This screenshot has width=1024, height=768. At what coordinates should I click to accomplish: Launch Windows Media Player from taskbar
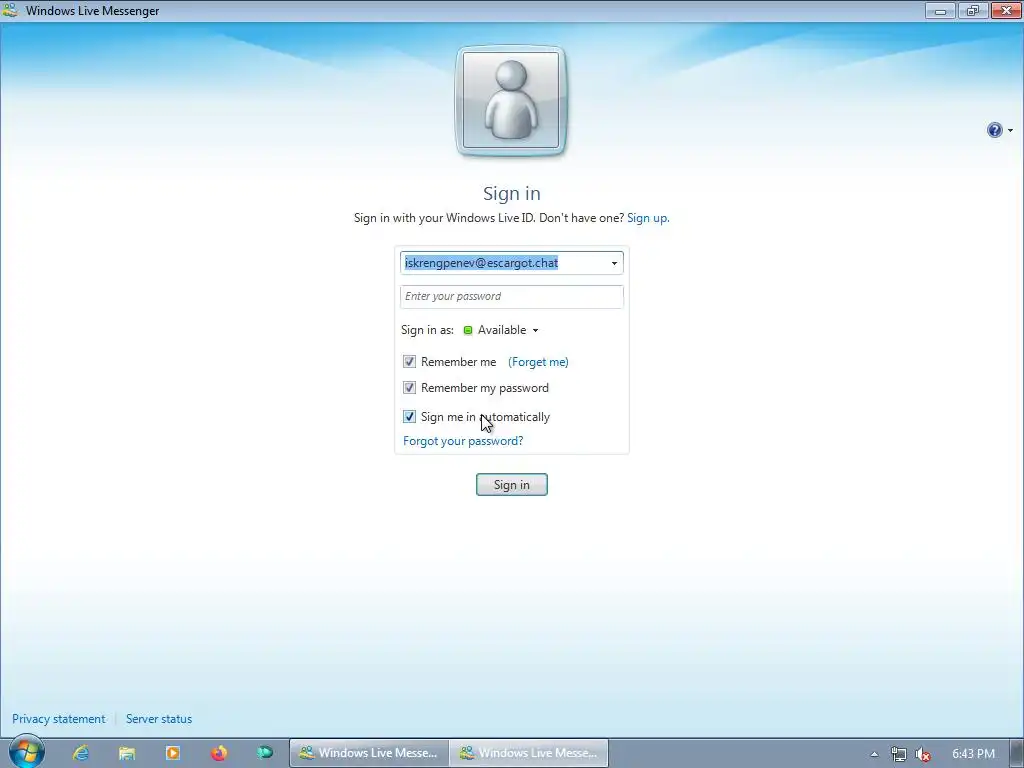coord(173,753)
